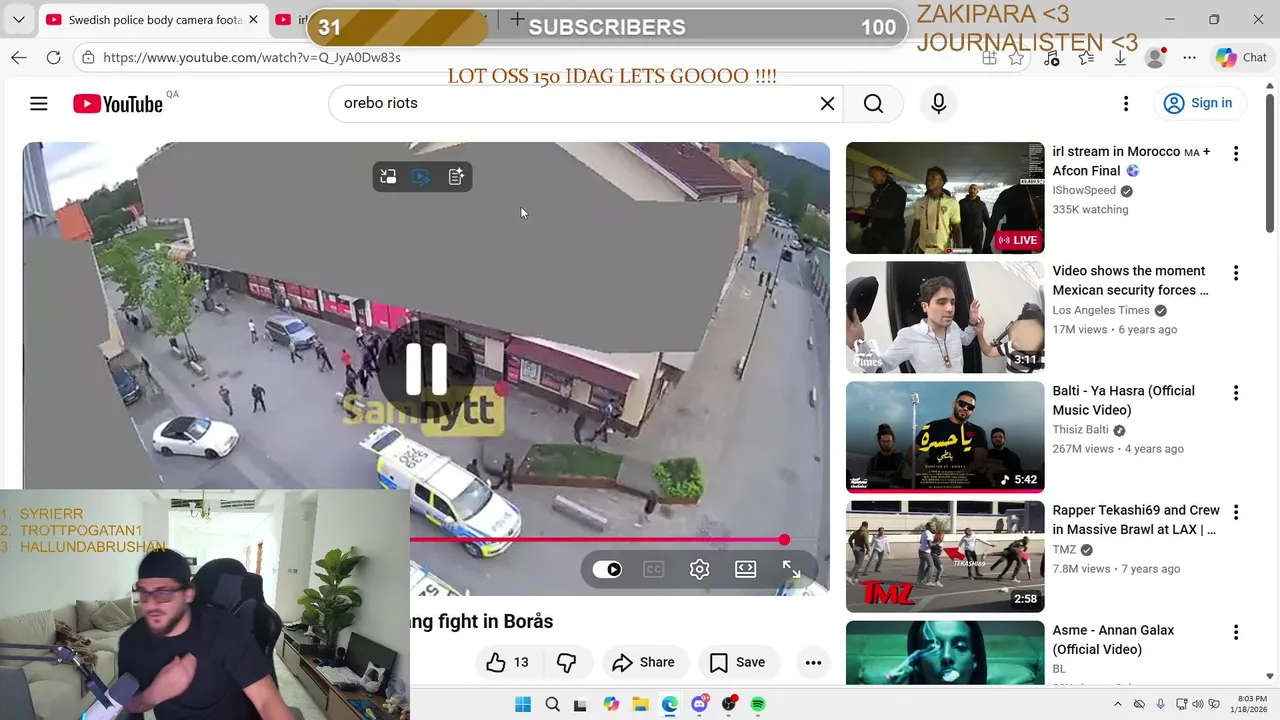The image size is (1280, 720).
Task: Open the YouTube hamburger guide menu
Action: [x=39, y=103]
